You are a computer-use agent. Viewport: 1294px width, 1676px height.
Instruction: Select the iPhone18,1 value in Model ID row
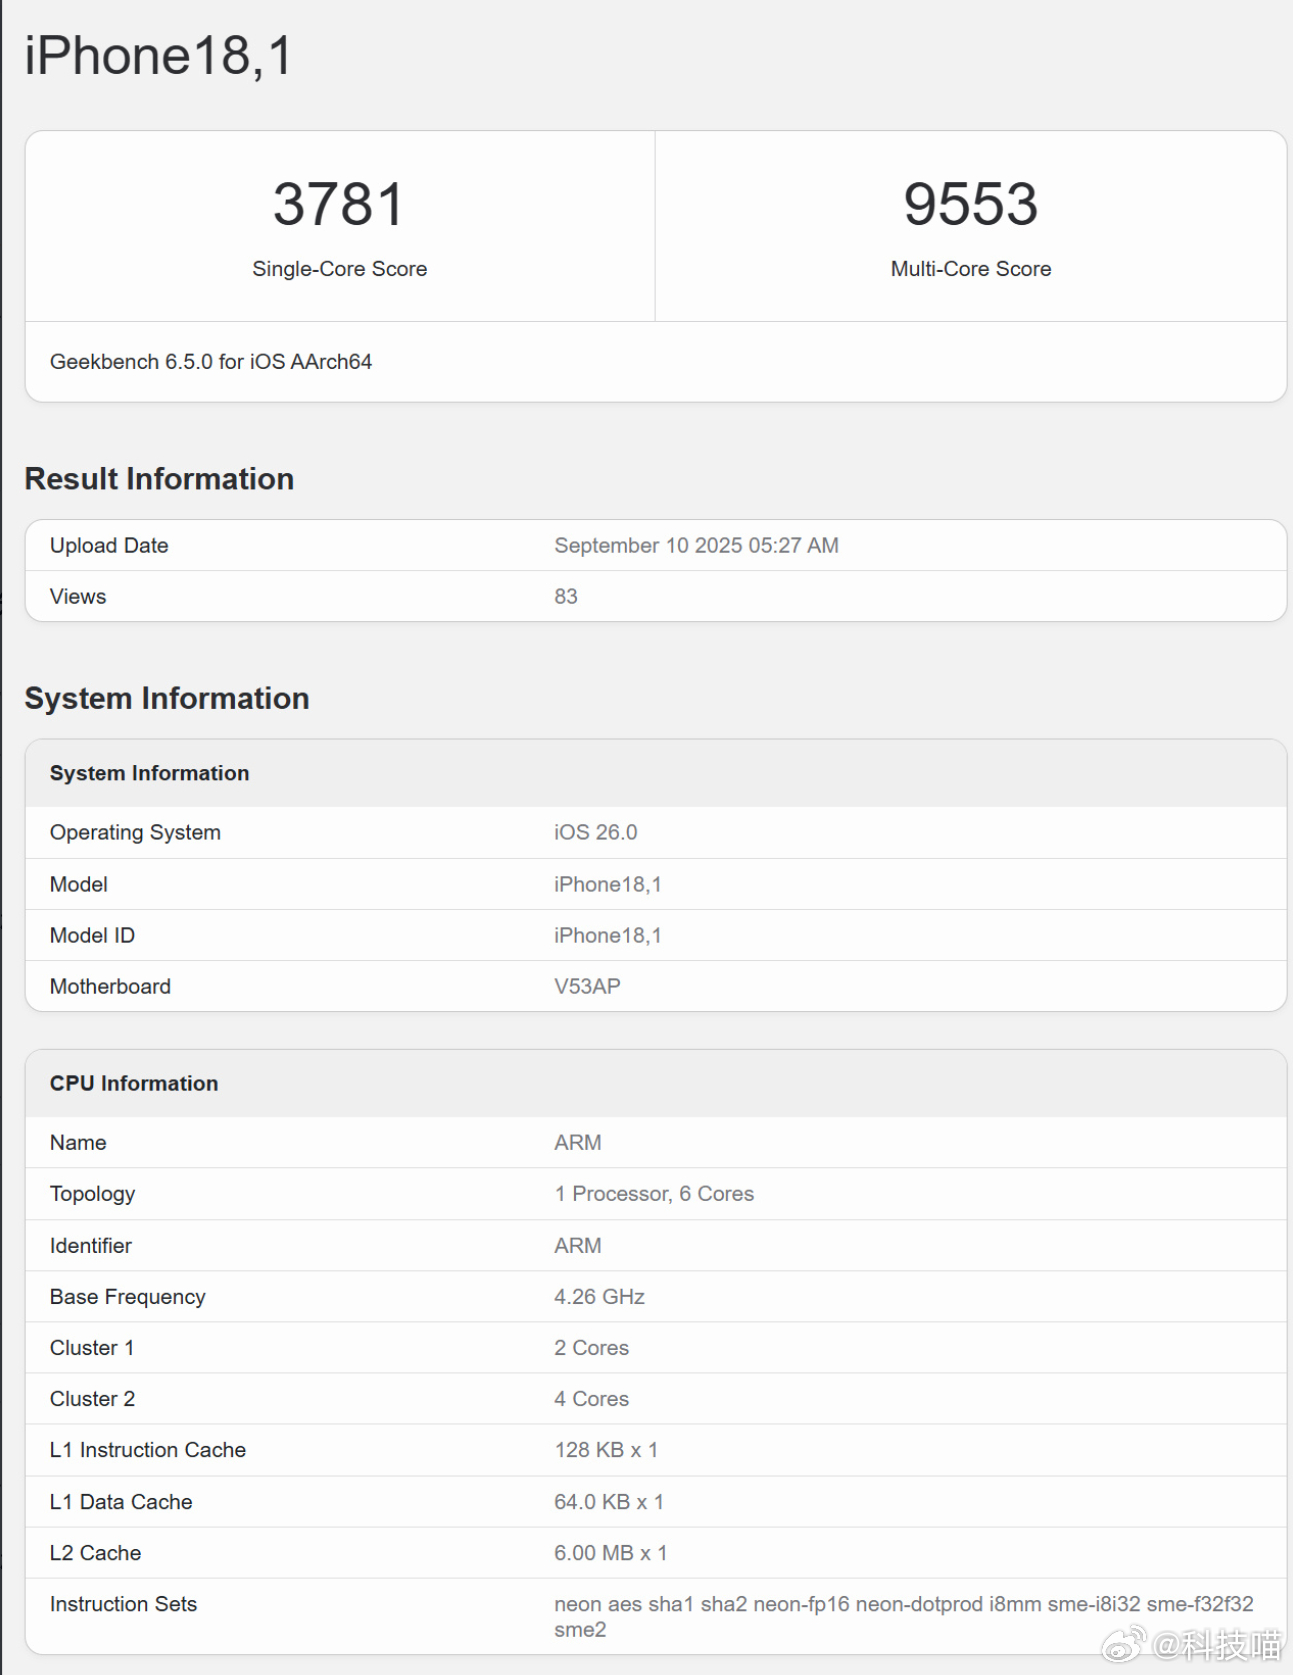(x=608, y=936)
